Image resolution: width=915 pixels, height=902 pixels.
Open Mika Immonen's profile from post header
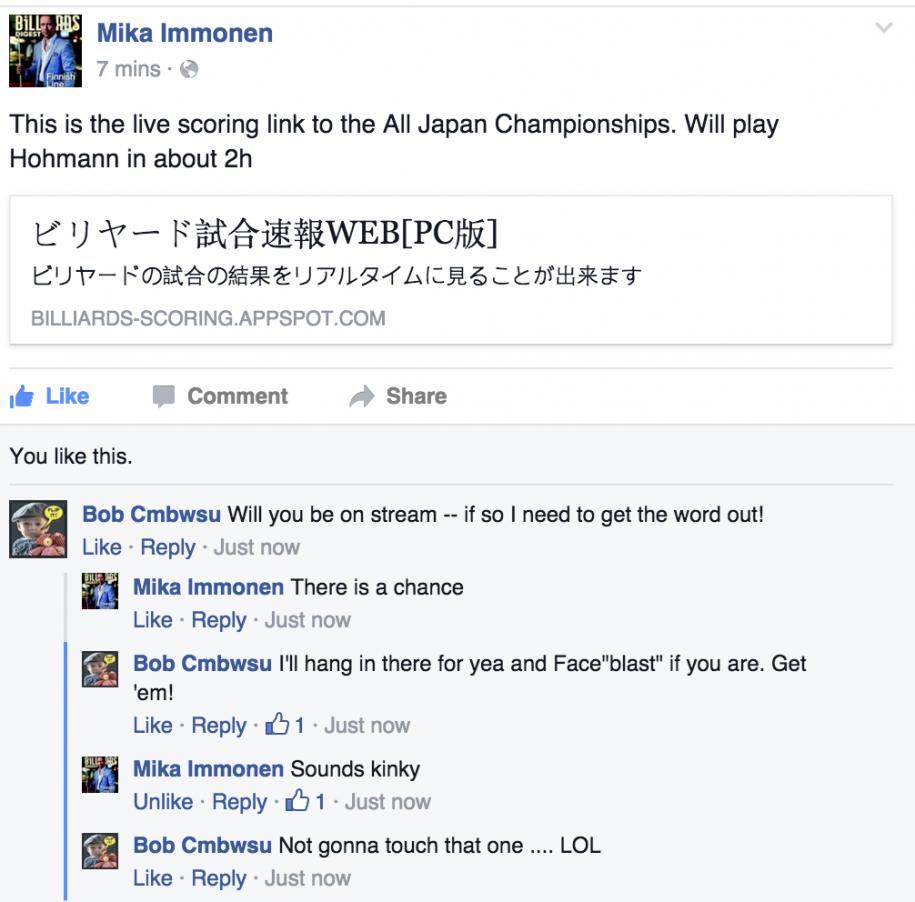pyautogui.click(x=184, y=33)
